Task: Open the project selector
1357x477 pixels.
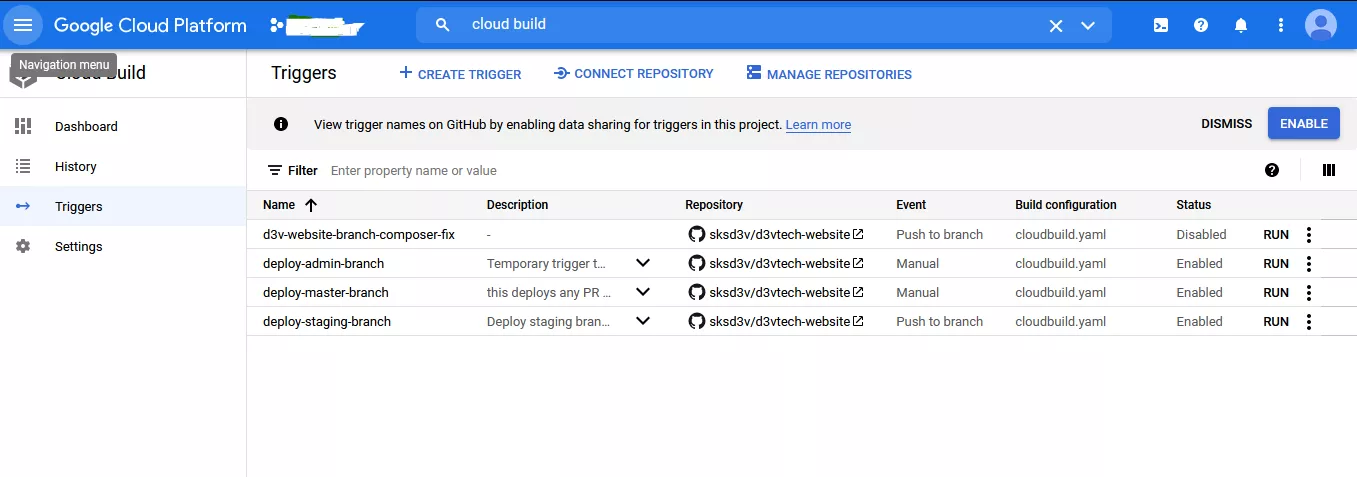Action: pyautogui.click(x=317, y=25)
